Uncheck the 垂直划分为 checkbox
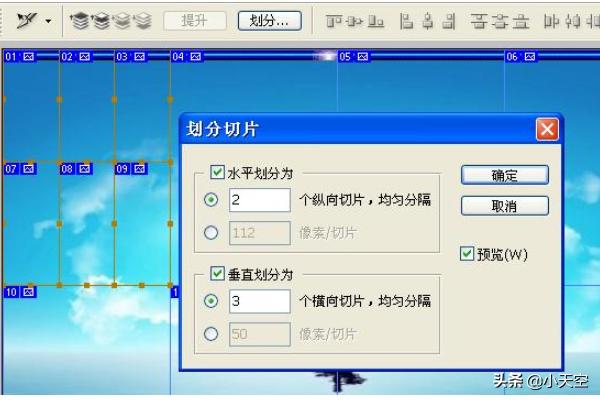Image resolution: width=600 pixels, height=400 pixels. click(218, 274)
